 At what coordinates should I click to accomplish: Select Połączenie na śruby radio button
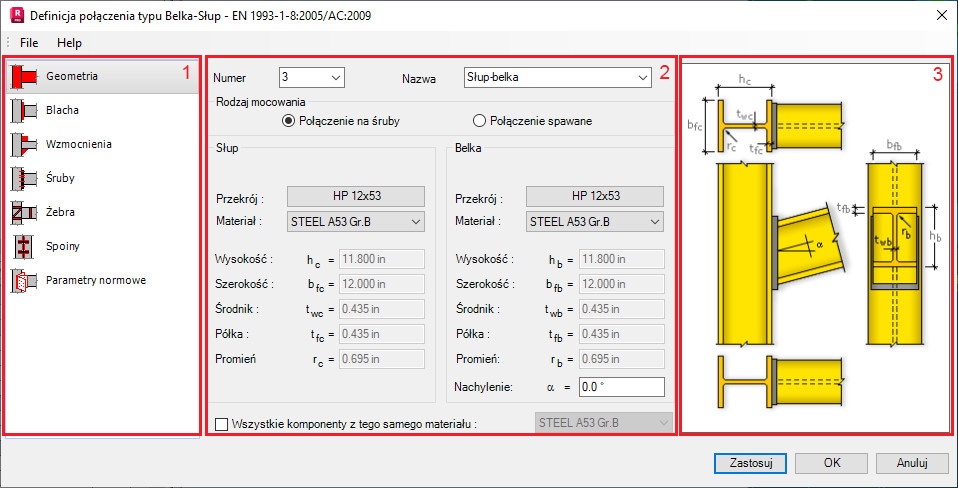coord(288,121)
